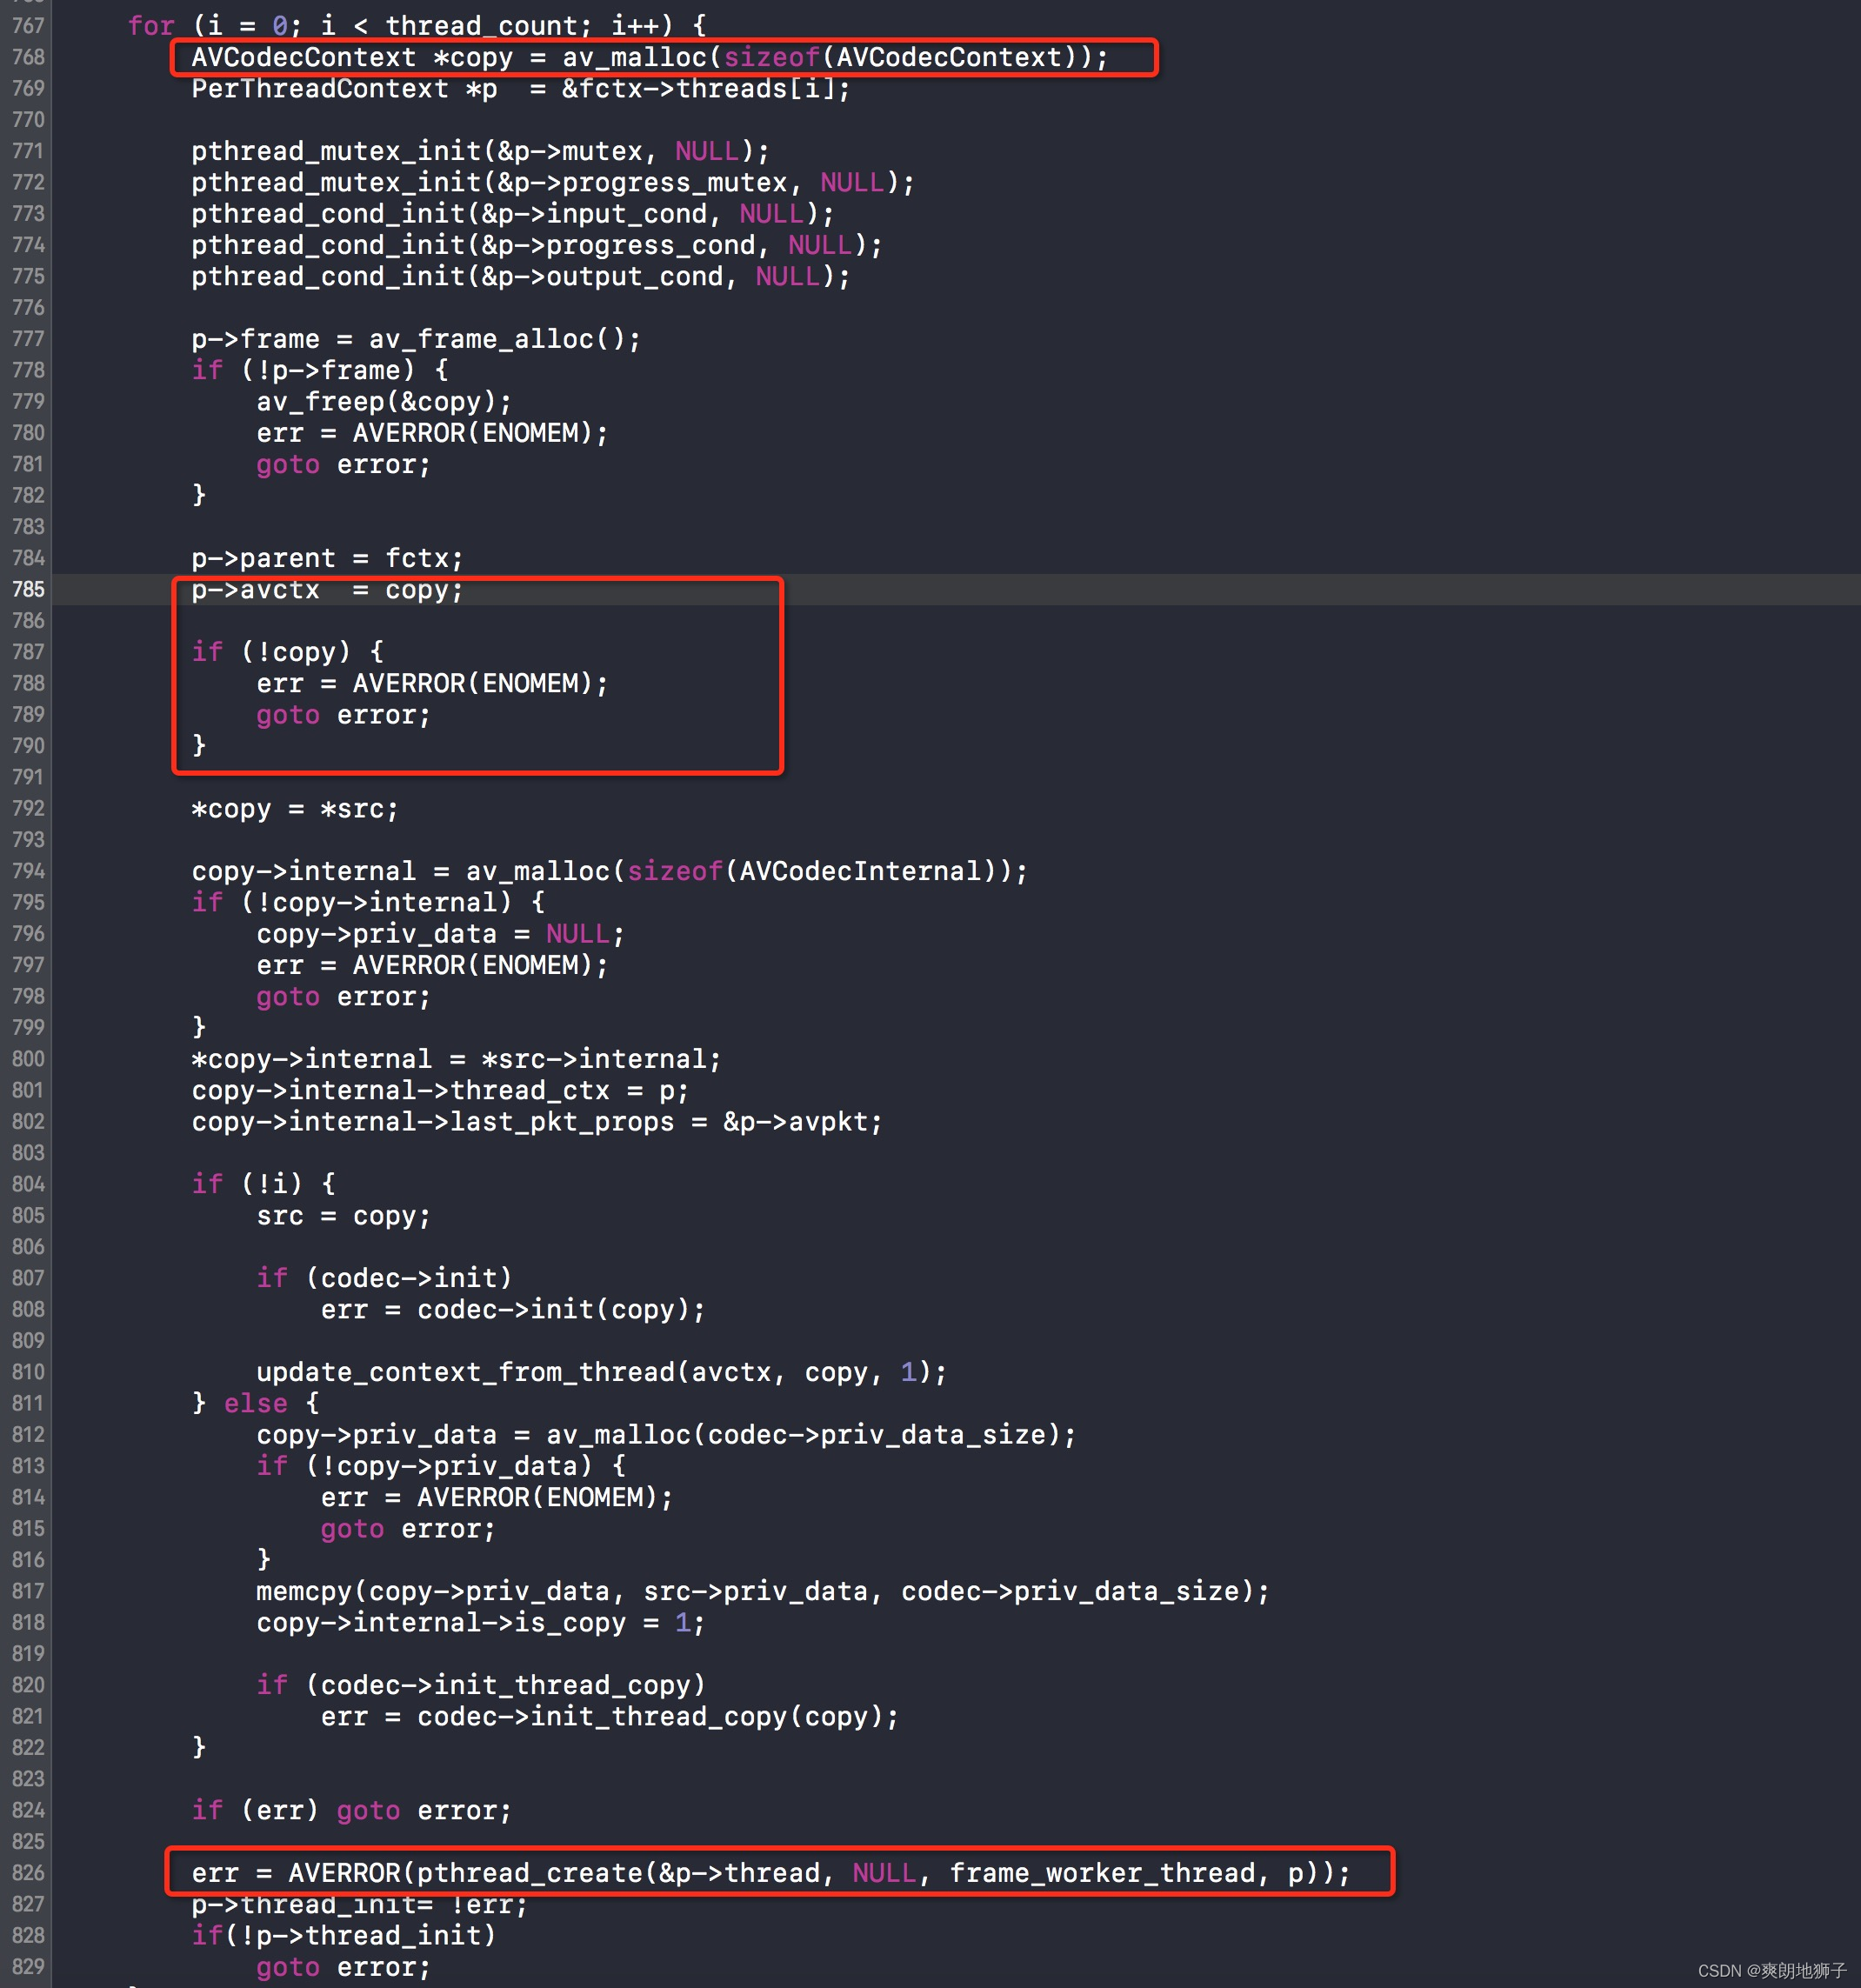Click copy->priv_data = NULL line
The height and width of the screenshot is (1988, 1861).
click(x=441, y=933)
